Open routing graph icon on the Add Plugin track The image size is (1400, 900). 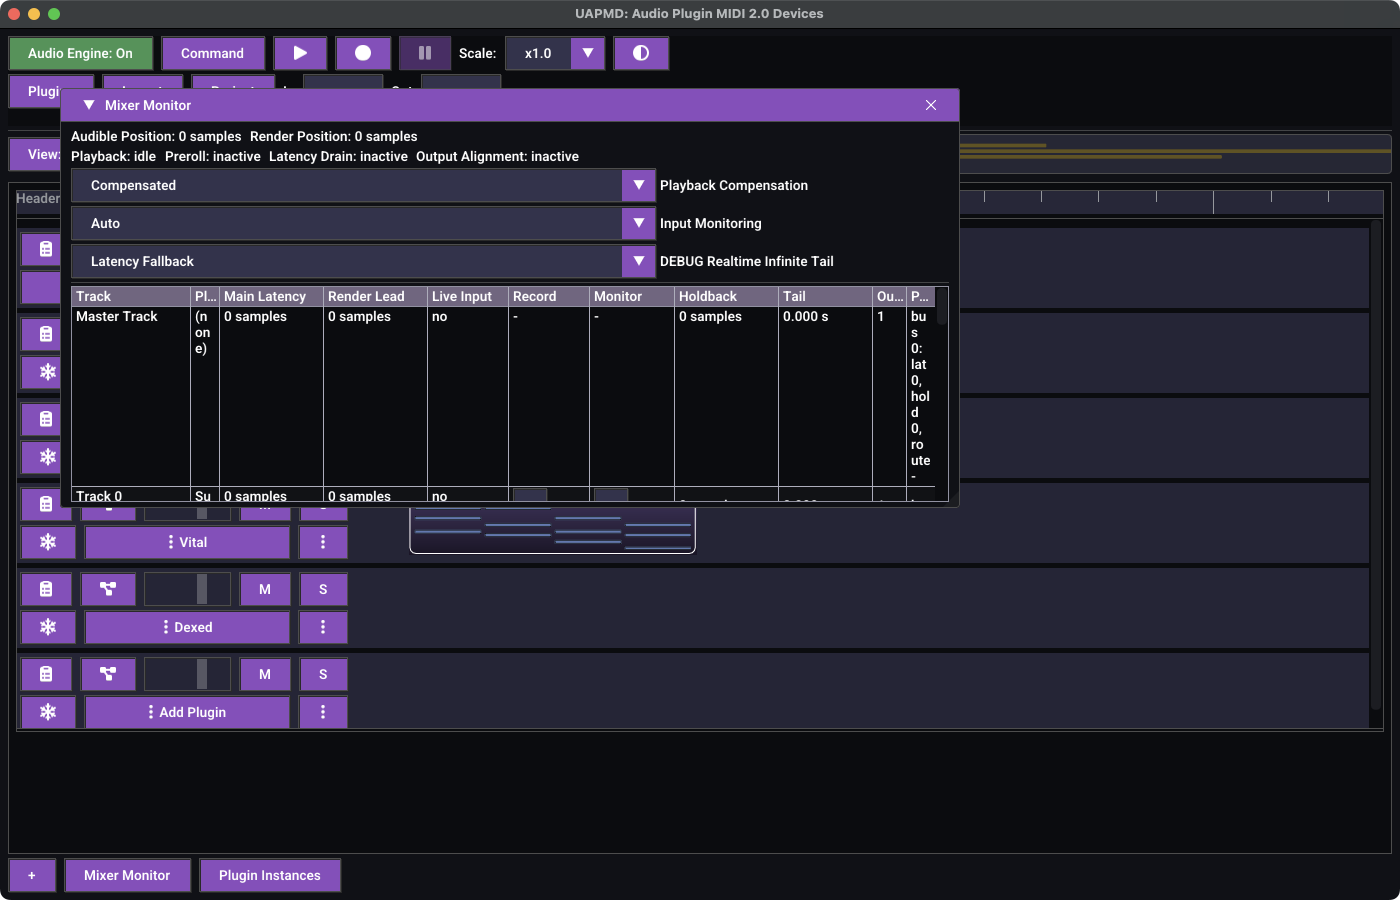108,674
